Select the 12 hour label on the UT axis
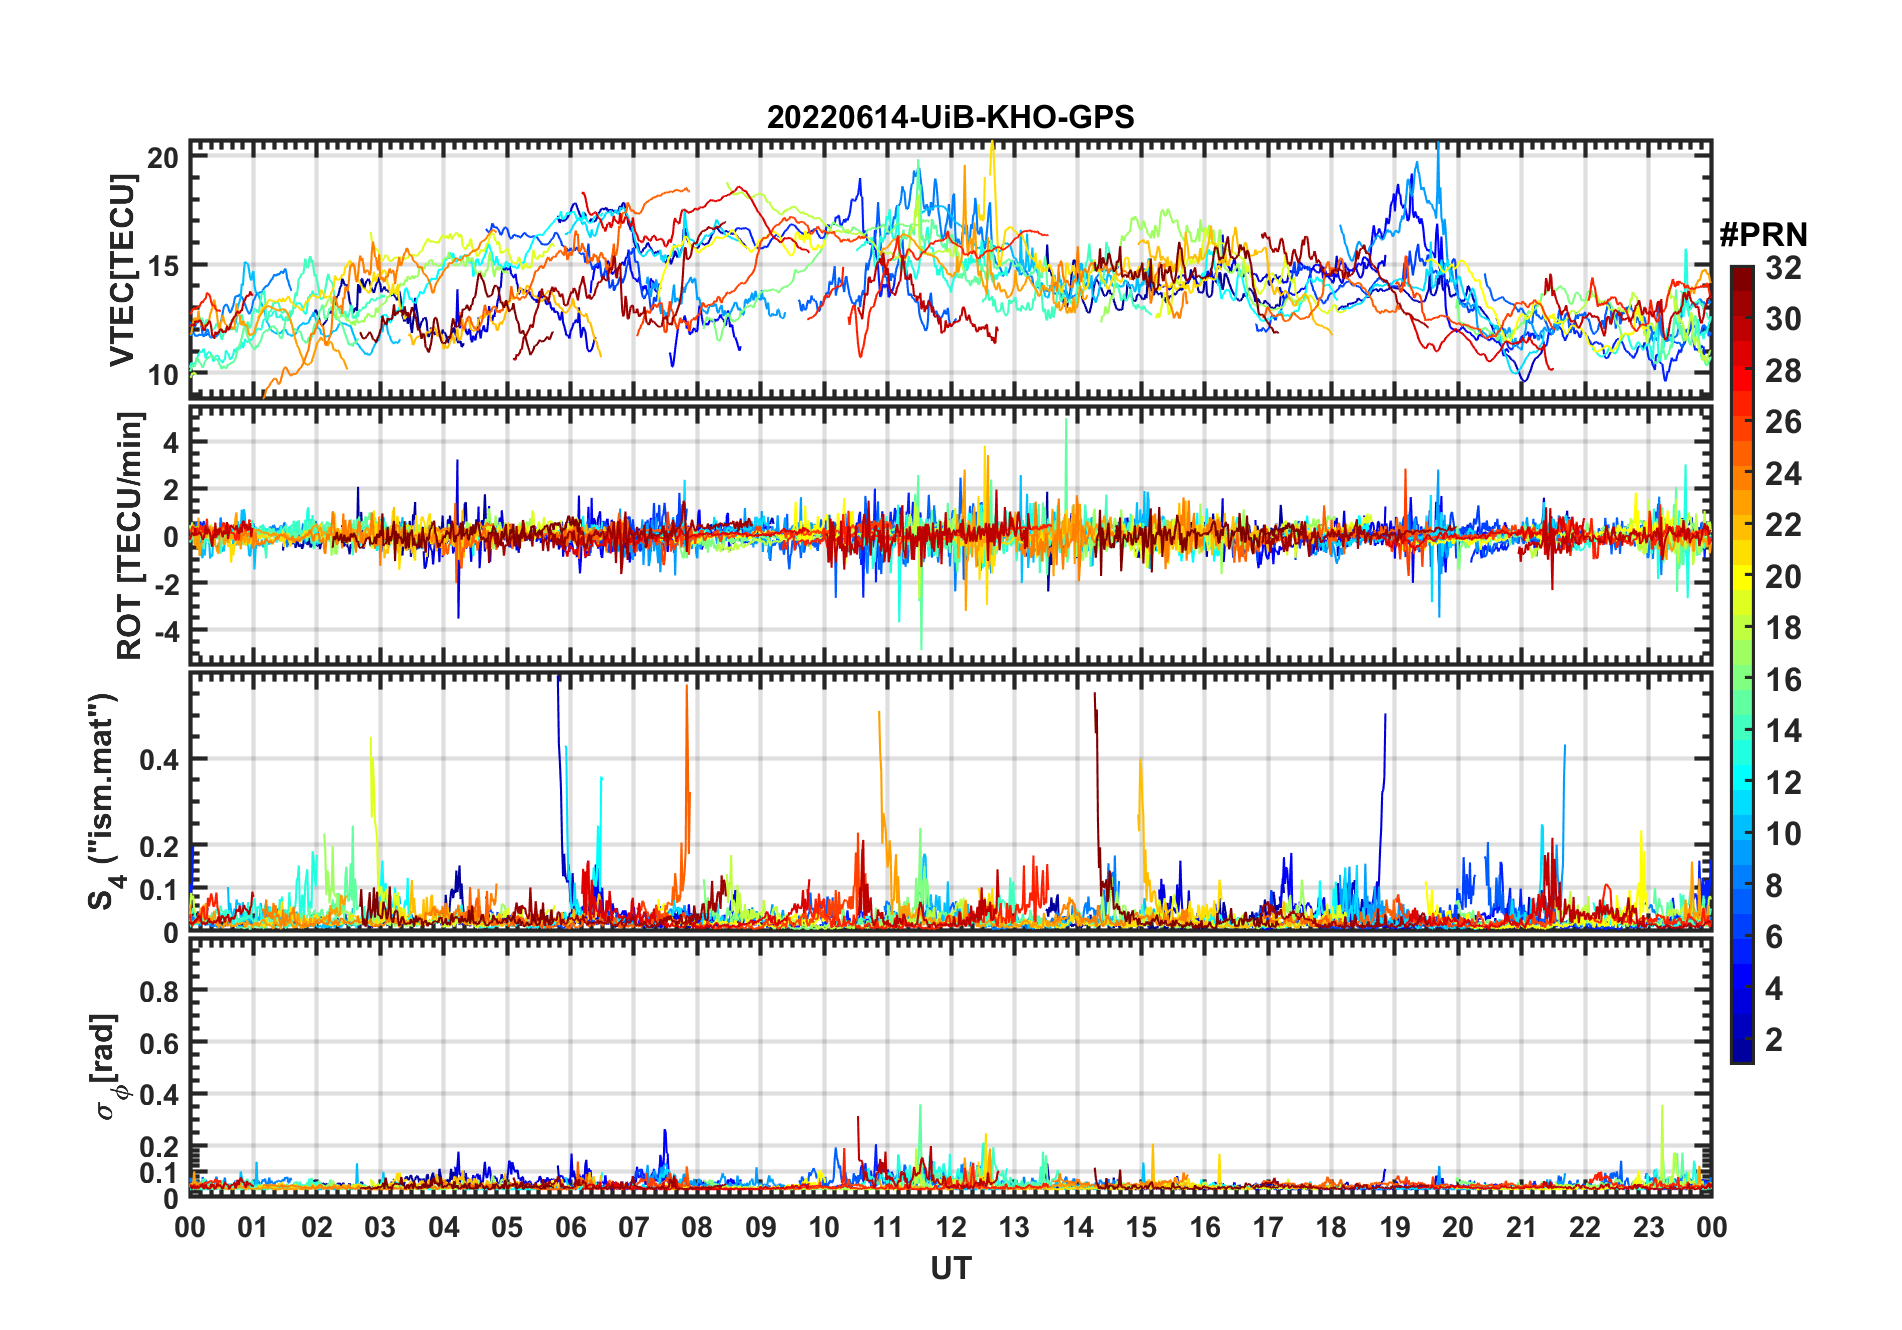This screenshot has height=1330, width=1902. point(951,1227)
